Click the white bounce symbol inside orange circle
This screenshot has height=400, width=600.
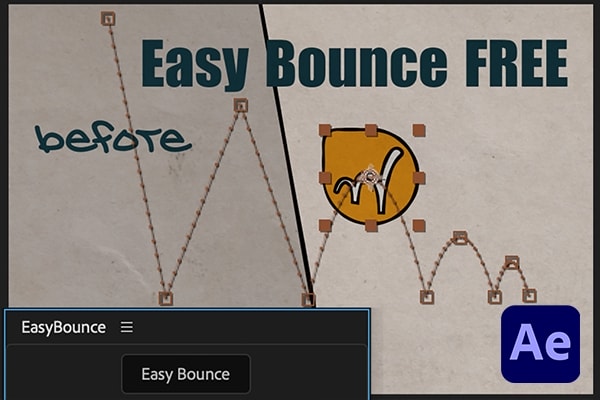[368, 181]
